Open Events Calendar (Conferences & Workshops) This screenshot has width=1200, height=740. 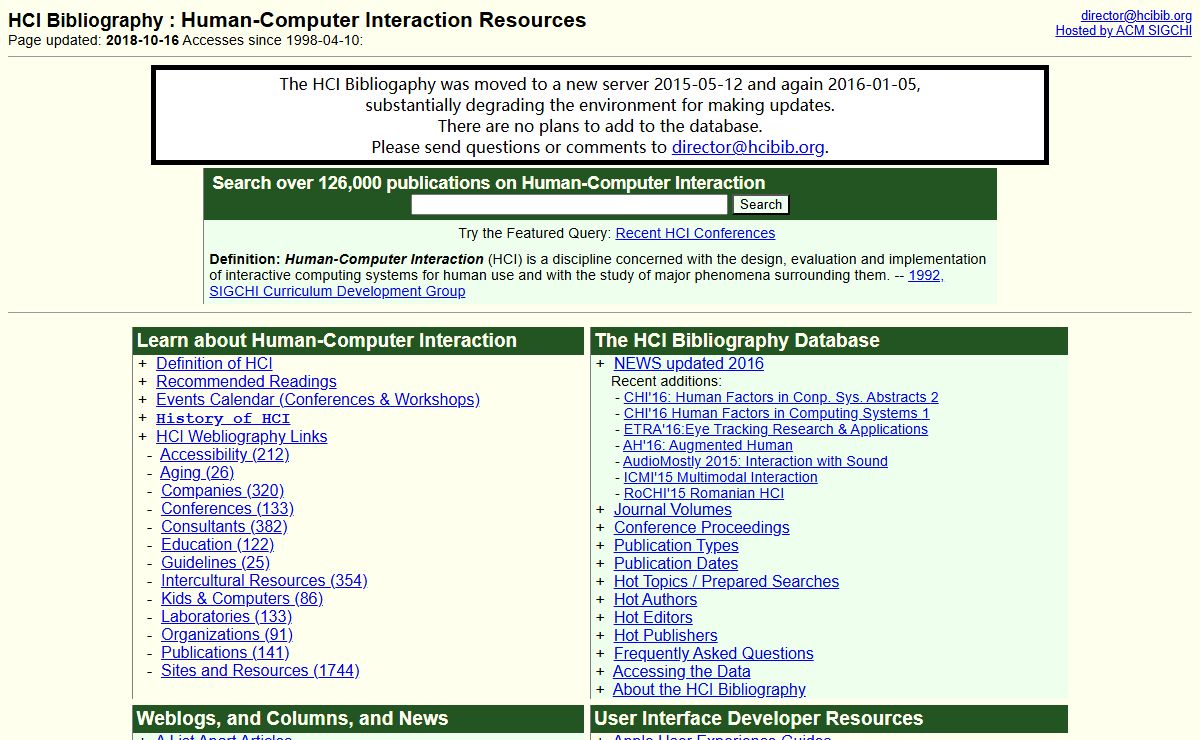tap(318, 400)
